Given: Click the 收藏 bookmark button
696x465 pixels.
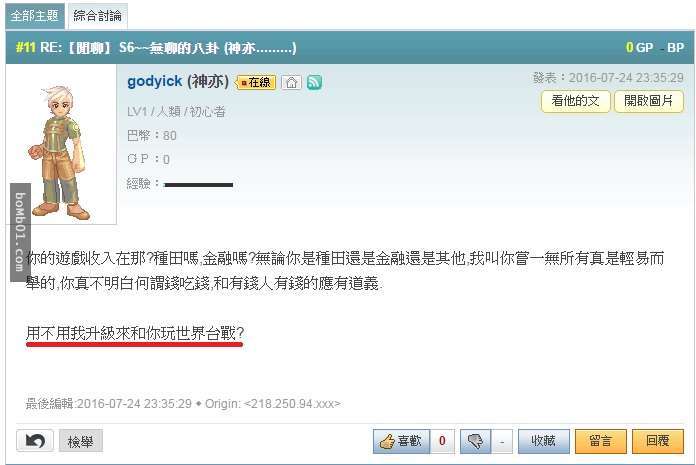Looking at the screenshot, I should (x=544, y=441).
